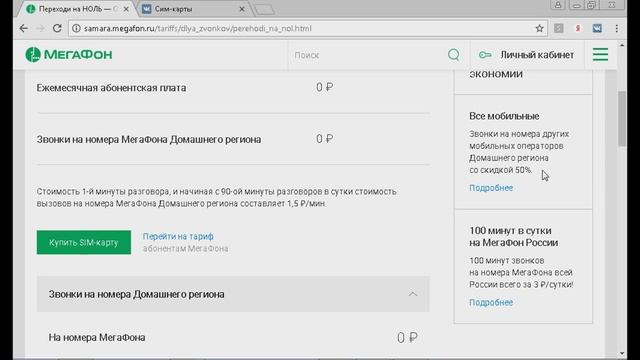The image size is (640, 360).
Task: Click the На номера МегаФона row
Action: click(233, 338)
